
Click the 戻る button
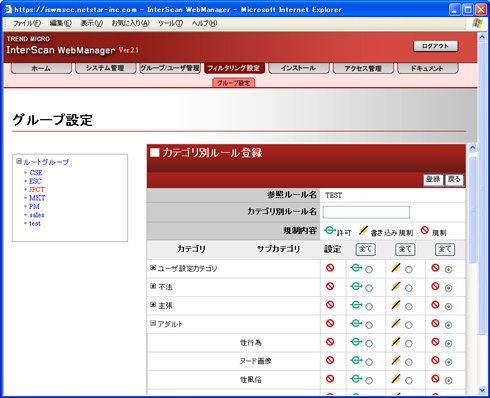pyautogui.click(x=454, y=180)
